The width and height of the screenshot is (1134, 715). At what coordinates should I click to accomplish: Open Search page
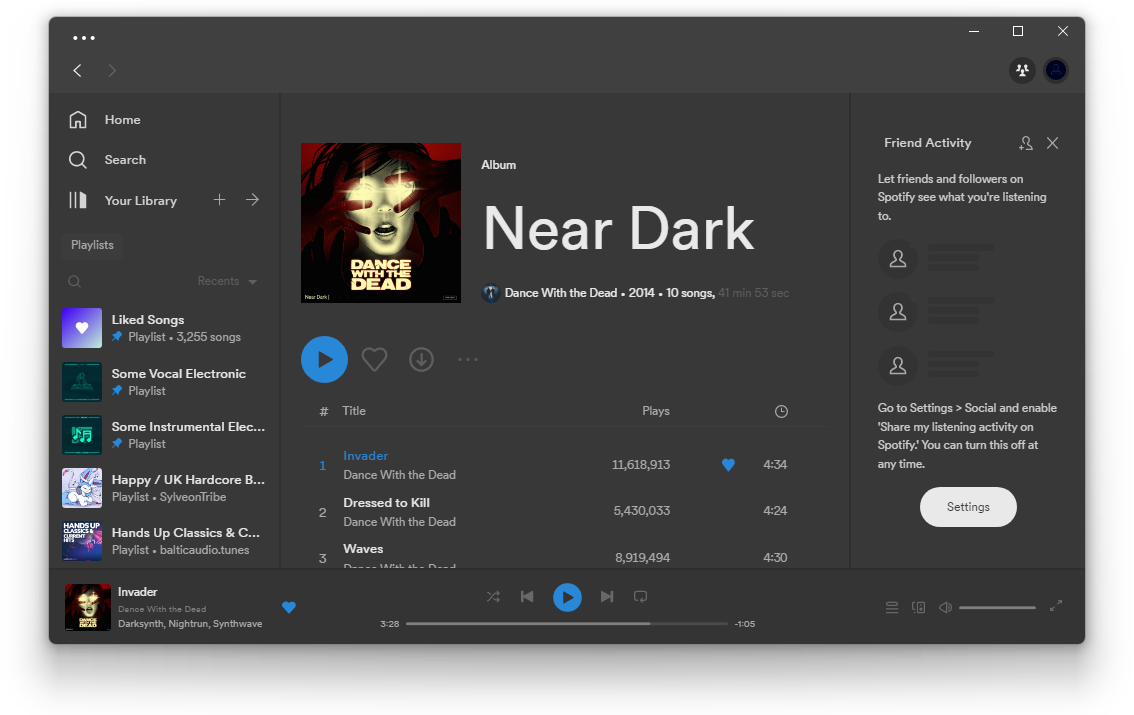click(x=107, y=160)
